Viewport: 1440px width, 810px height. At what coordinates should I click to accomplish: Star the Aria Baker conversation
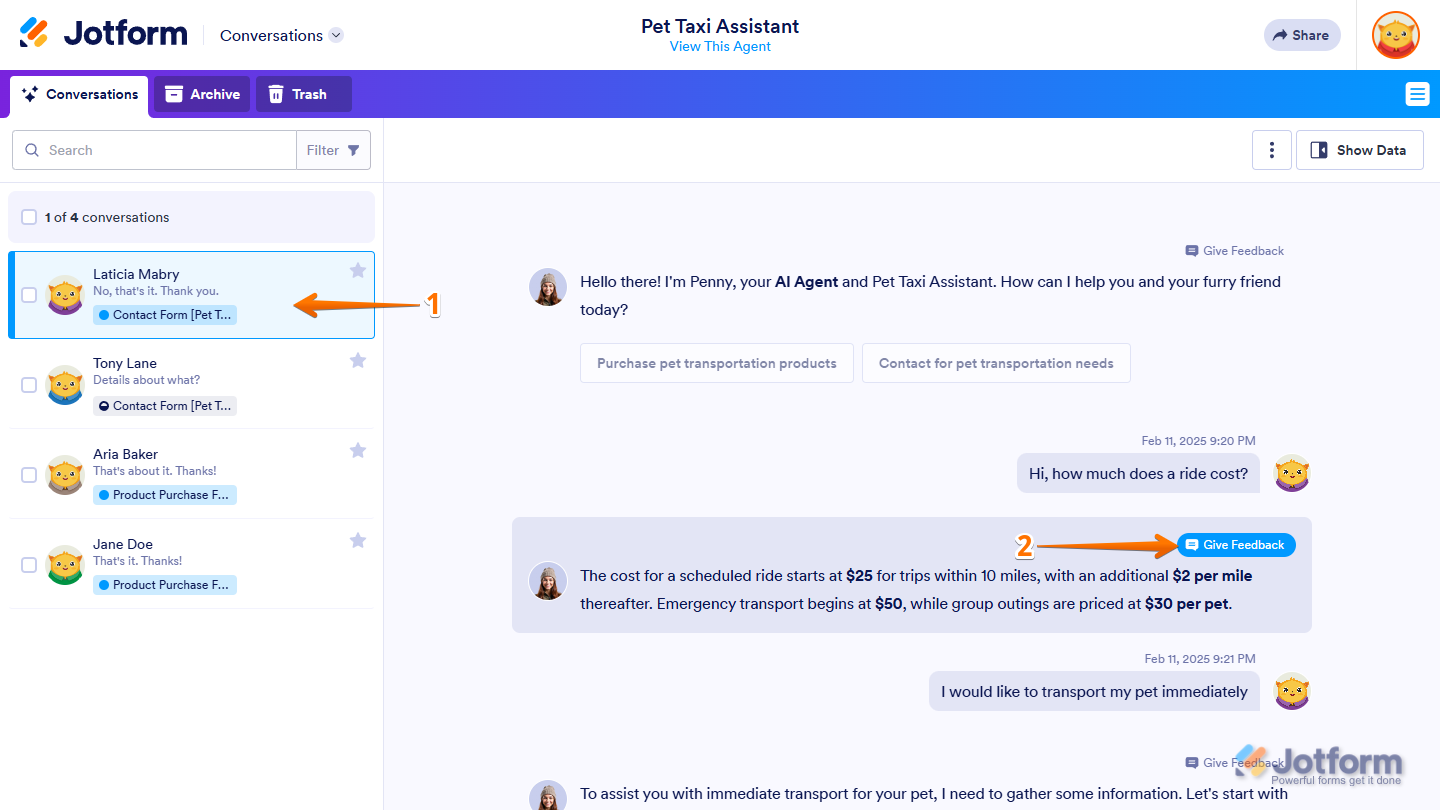click(358, 451)
